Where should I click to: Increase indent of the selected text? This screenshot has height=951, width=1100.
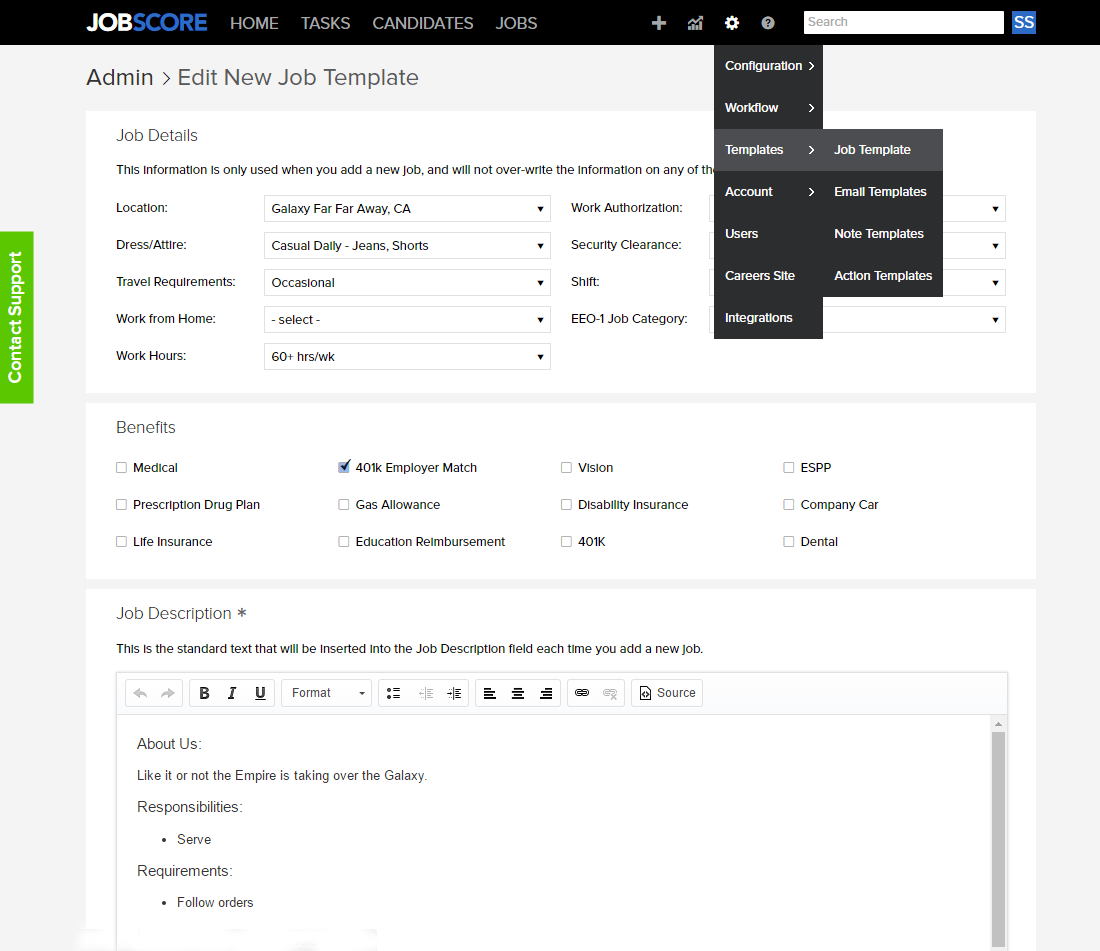pos(453,692)
